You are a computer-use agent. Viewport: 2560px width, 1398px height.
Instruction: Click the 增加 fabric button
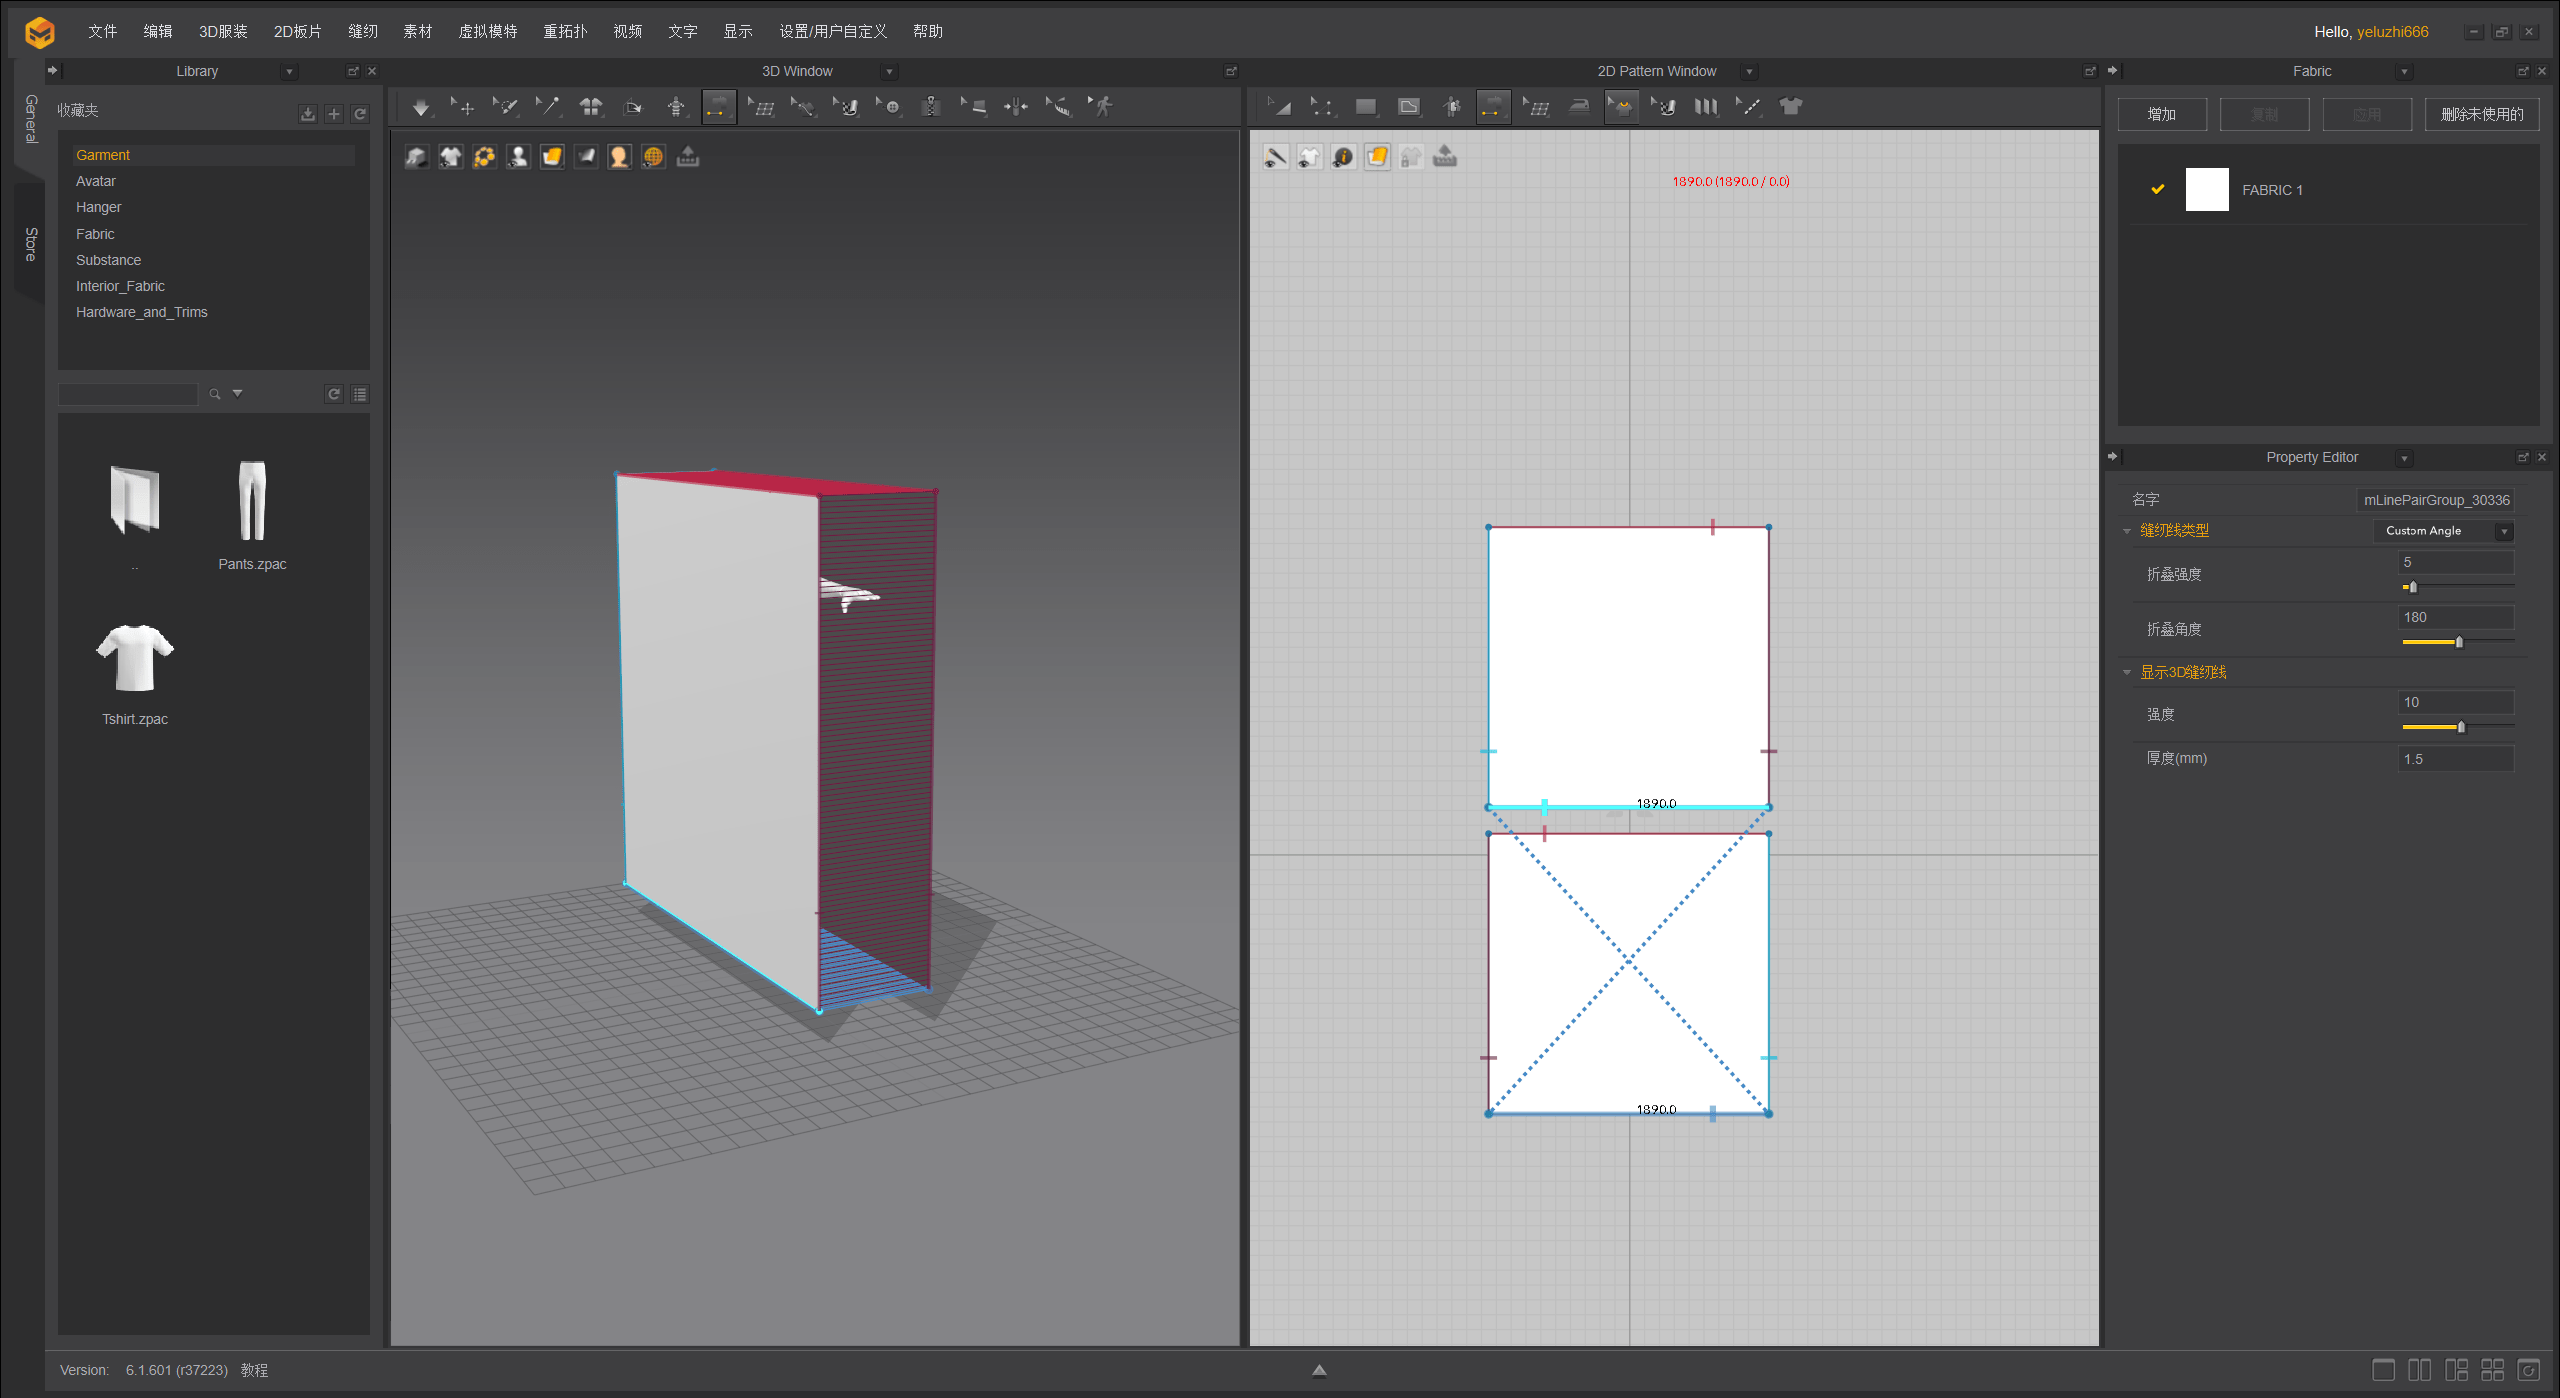(2161, 115)
